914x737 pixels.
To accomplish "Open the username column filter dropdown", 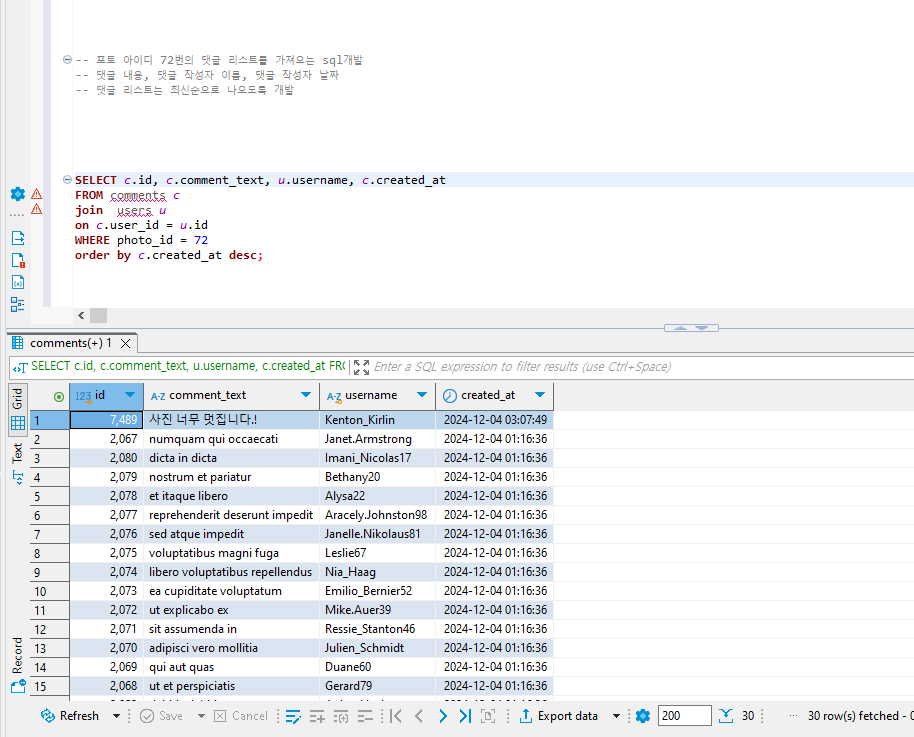I will click(x=422, y=395).
